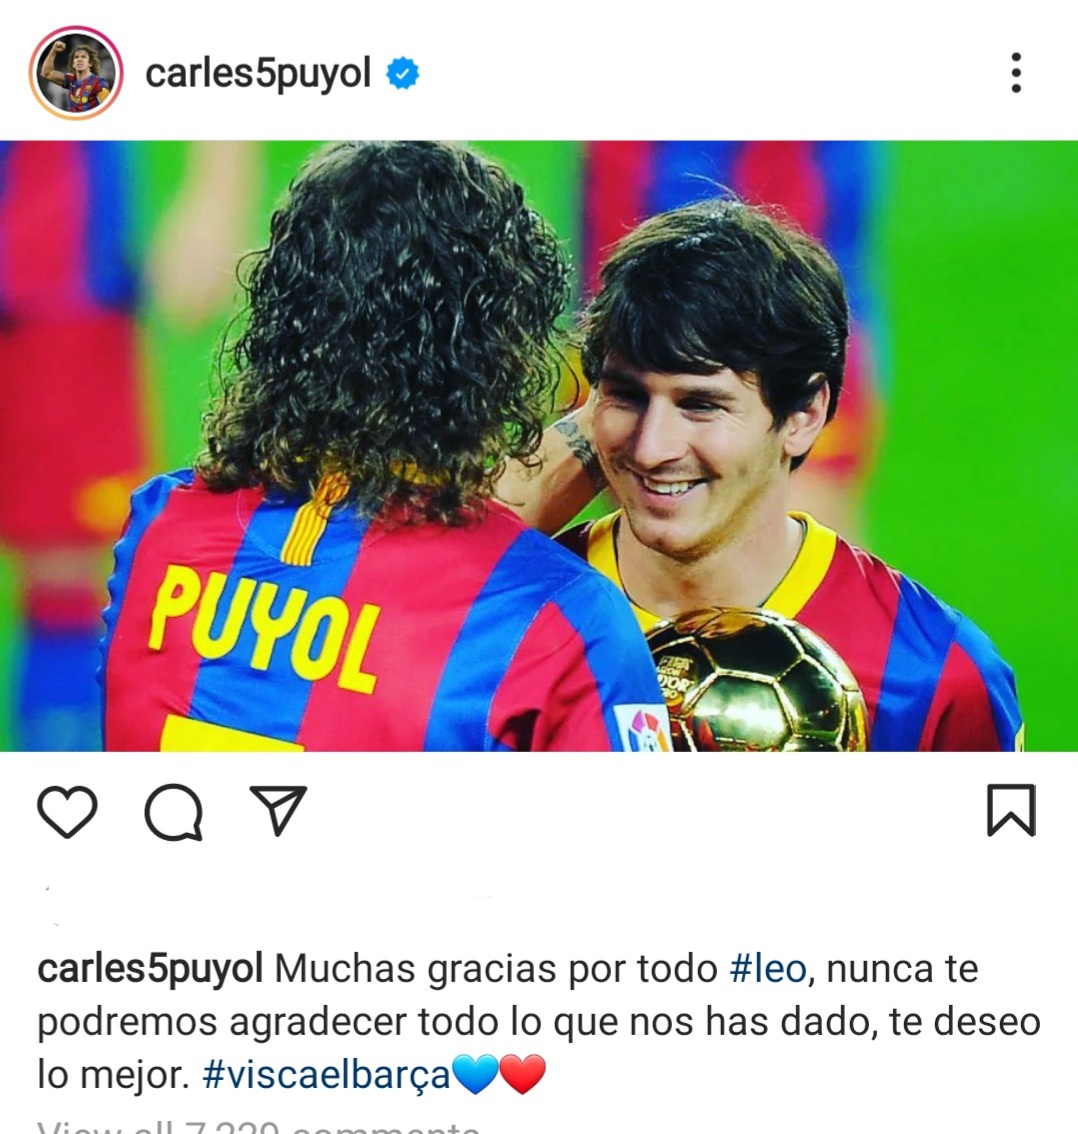1078x1134 pixels.
Task: Open the carles5puyol username in the post header
Action: (258, 74)
